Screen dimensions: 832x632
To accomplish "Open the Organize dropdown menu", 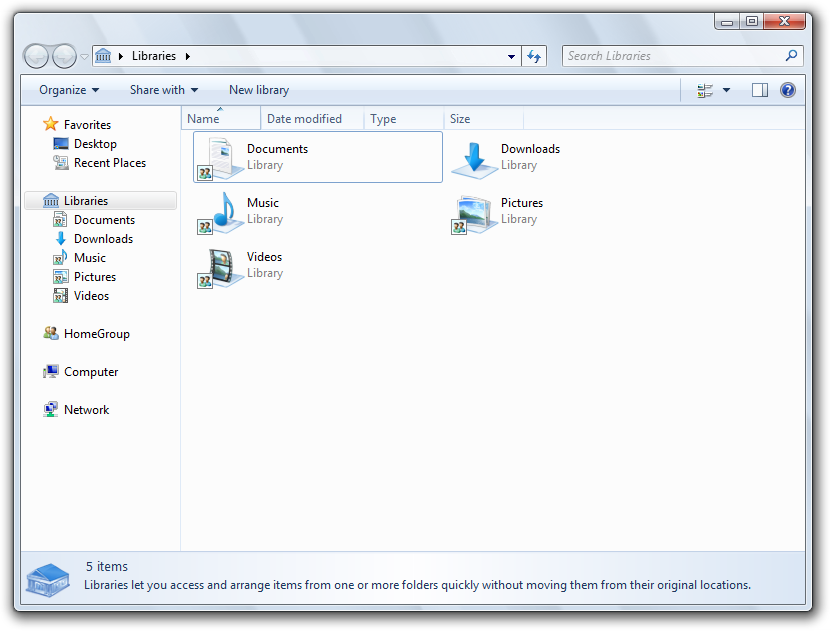I will click(69, 90).
